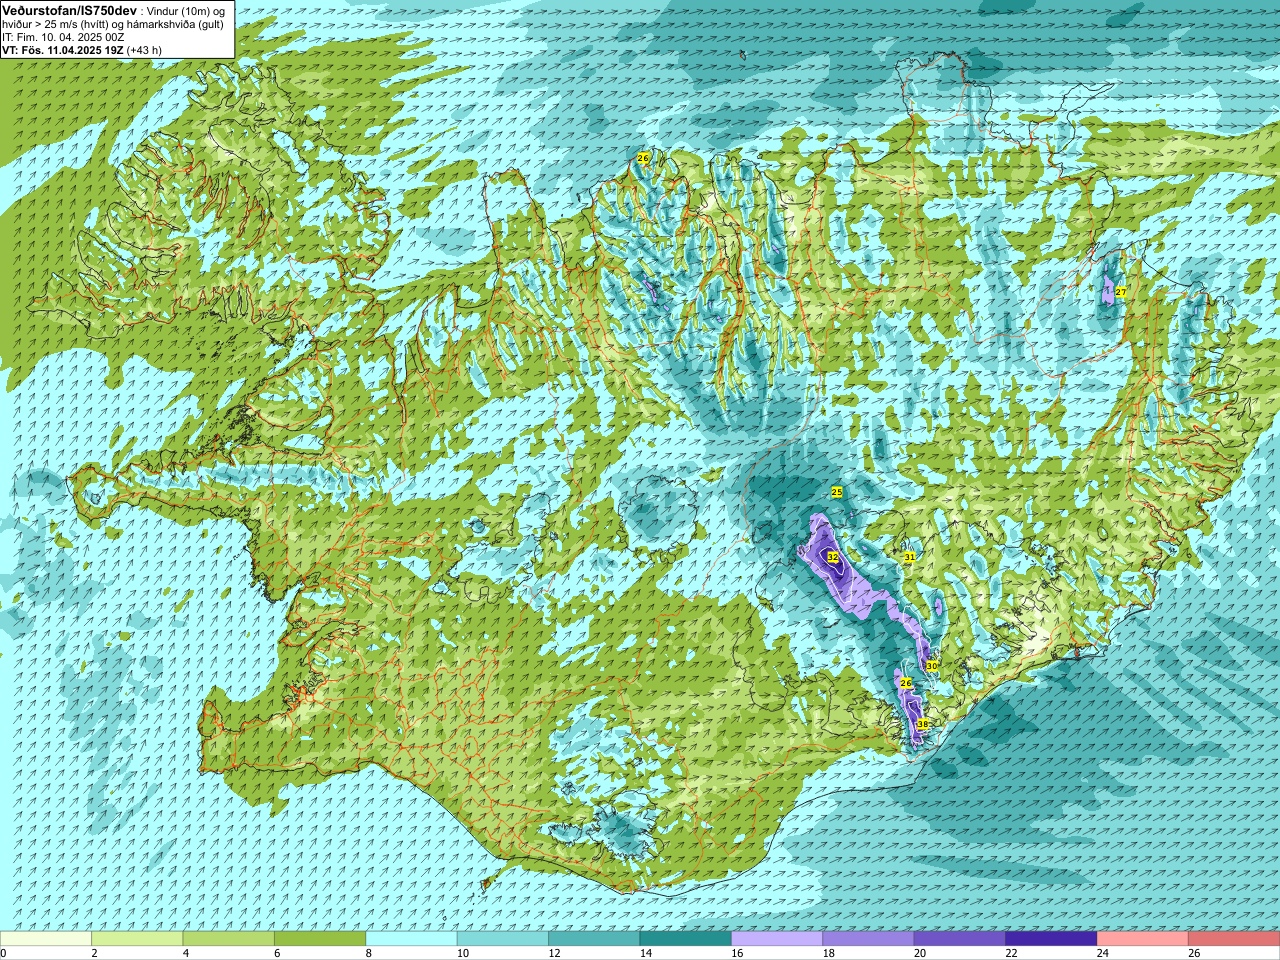Click the salmon legend swatch after 26

point(1234,939)
